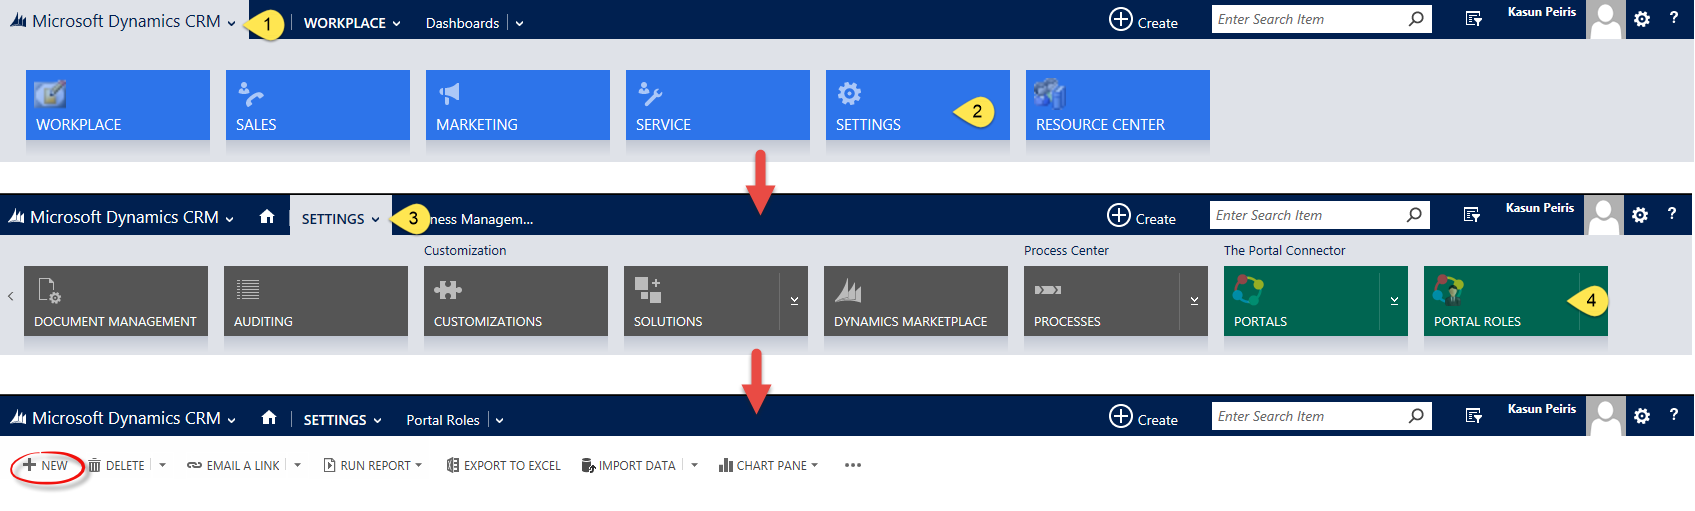Click the EMAIL A LINK command
The height and width of the screenshot is (511, 1695).
(233, 465)
